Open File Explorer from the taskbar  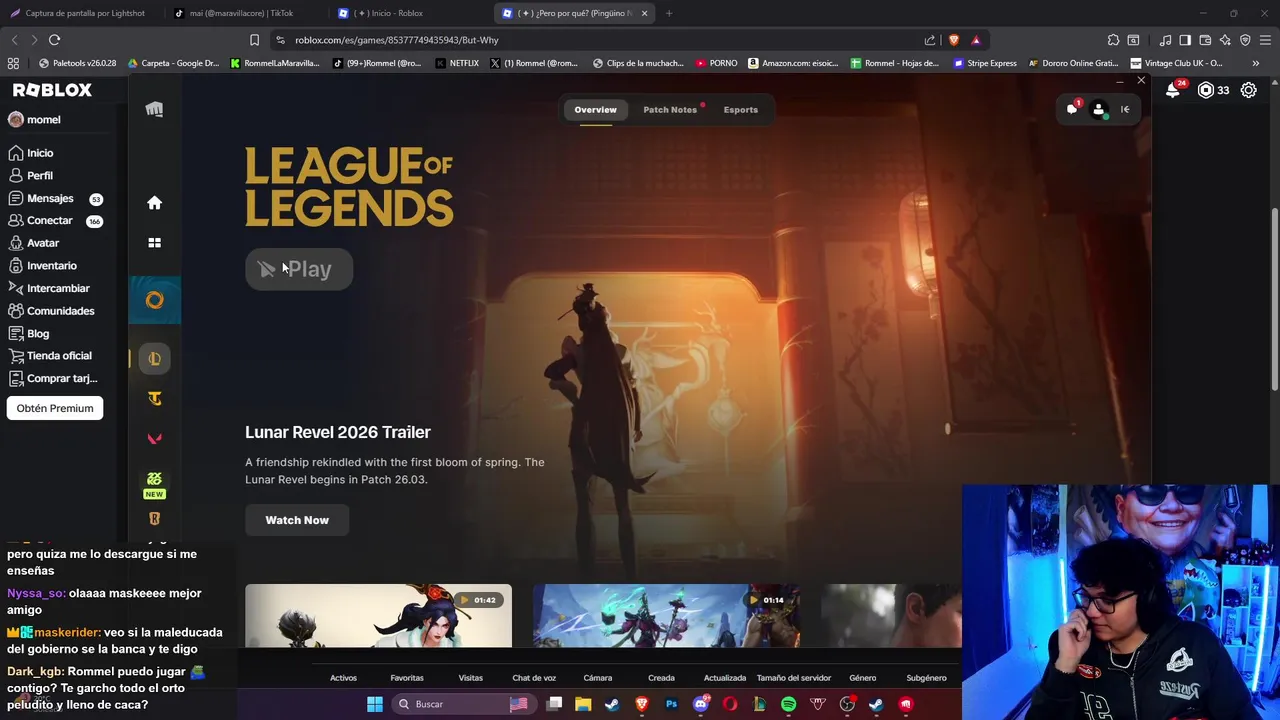(583, 704)
